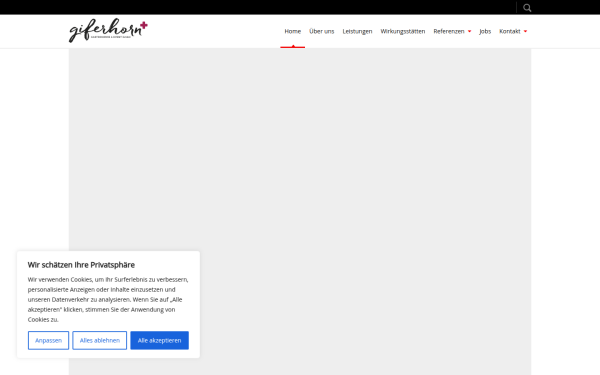
Task: Click the Anpassen cookie button
Action: 48,340
